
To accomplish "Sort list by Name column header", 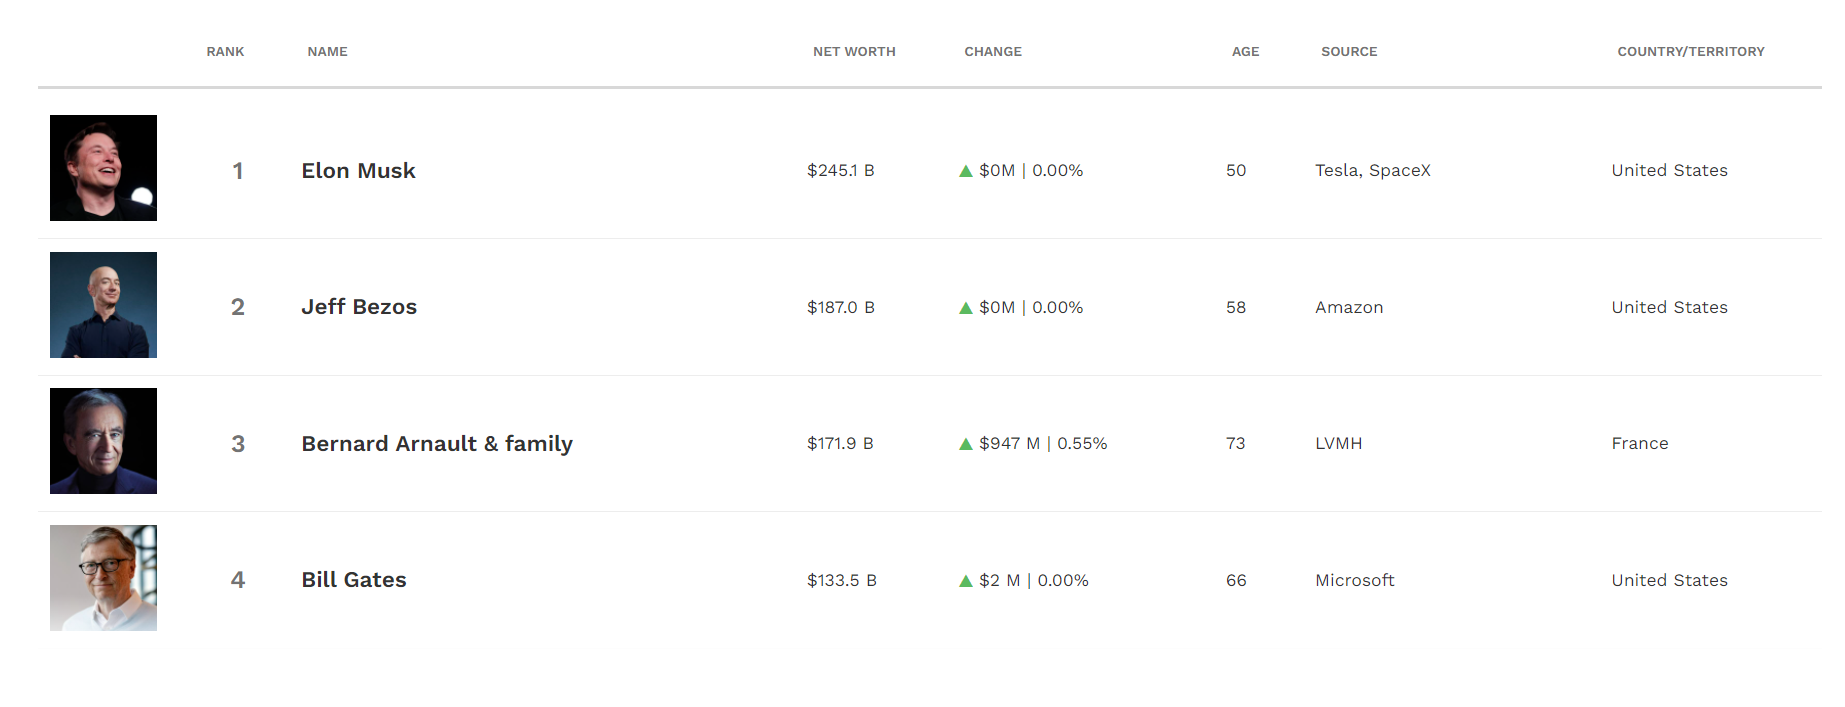I will point(327,52).
